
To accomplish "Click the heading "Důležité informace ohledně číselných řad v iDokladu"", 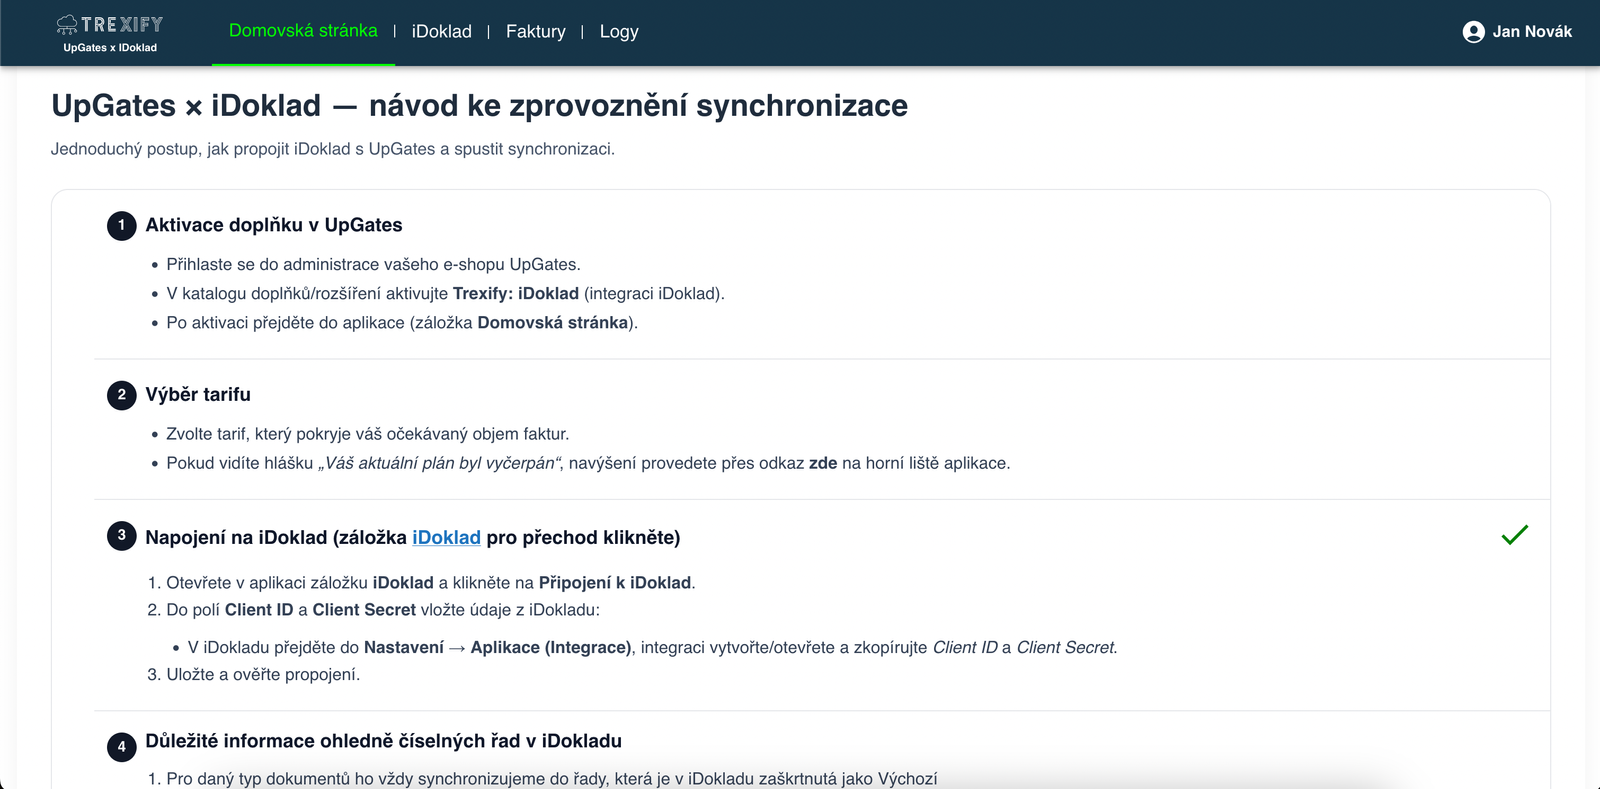I will (x=384, y=741).
